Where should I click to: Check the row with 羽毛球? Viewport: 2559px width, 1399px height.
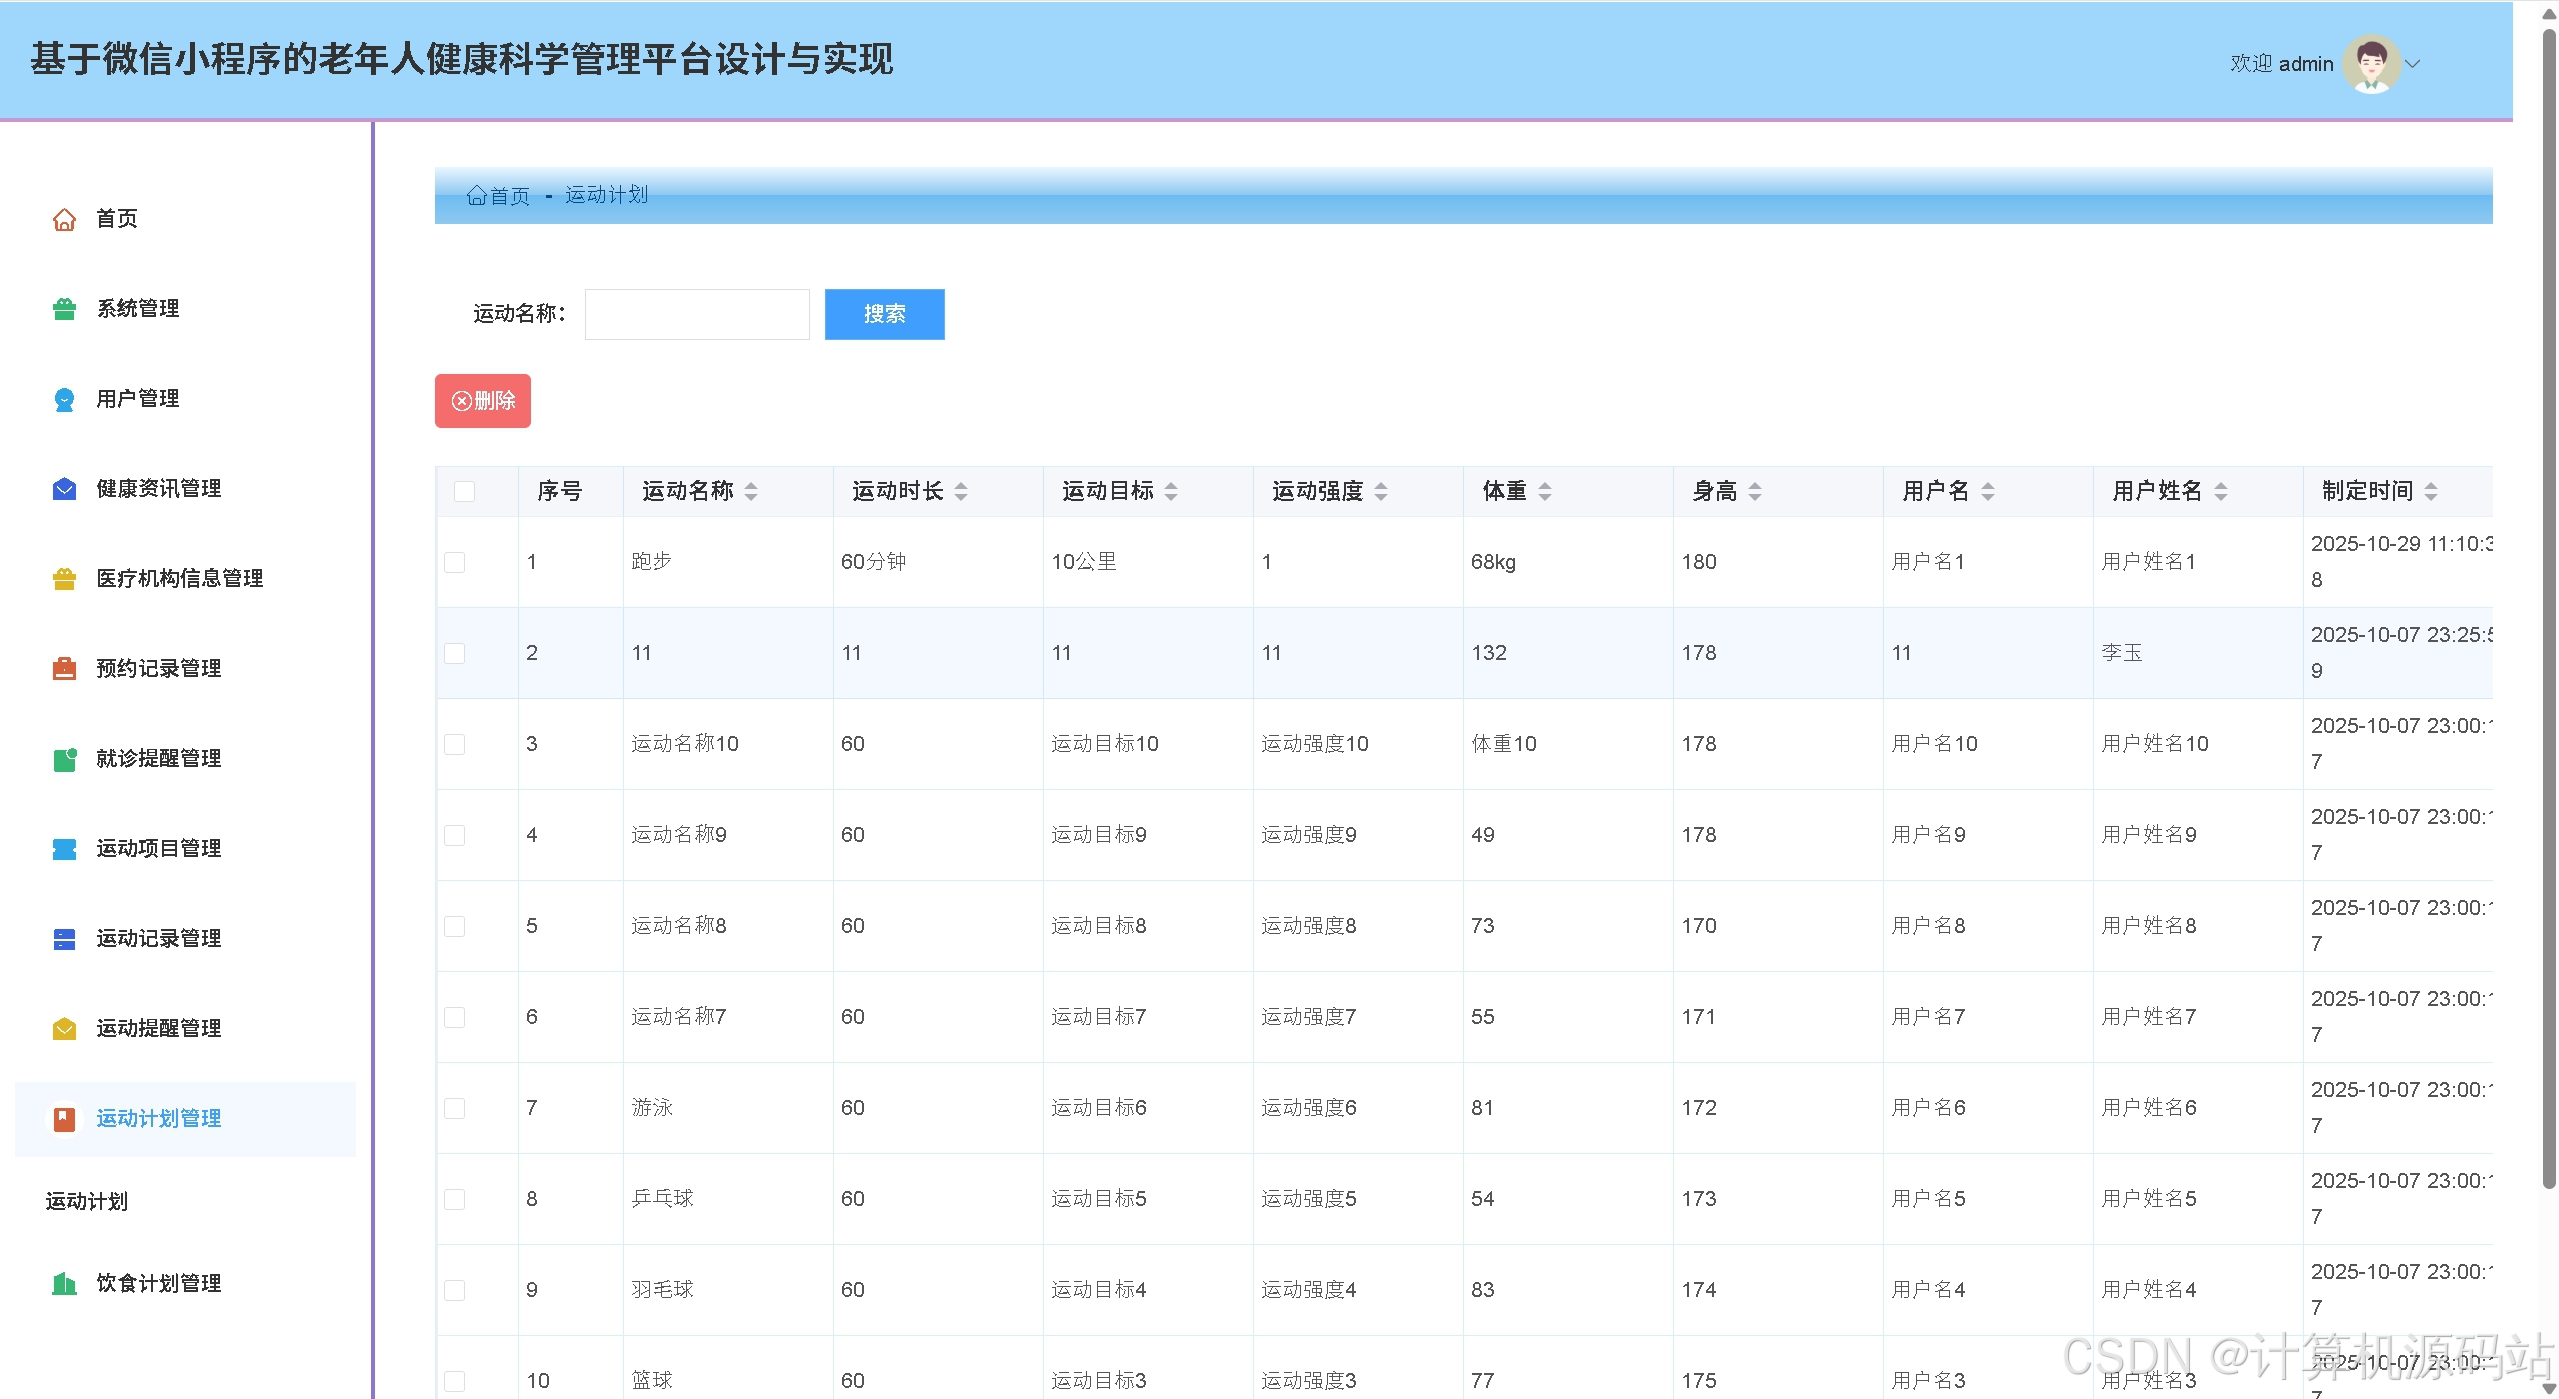tap(455, 1290)
